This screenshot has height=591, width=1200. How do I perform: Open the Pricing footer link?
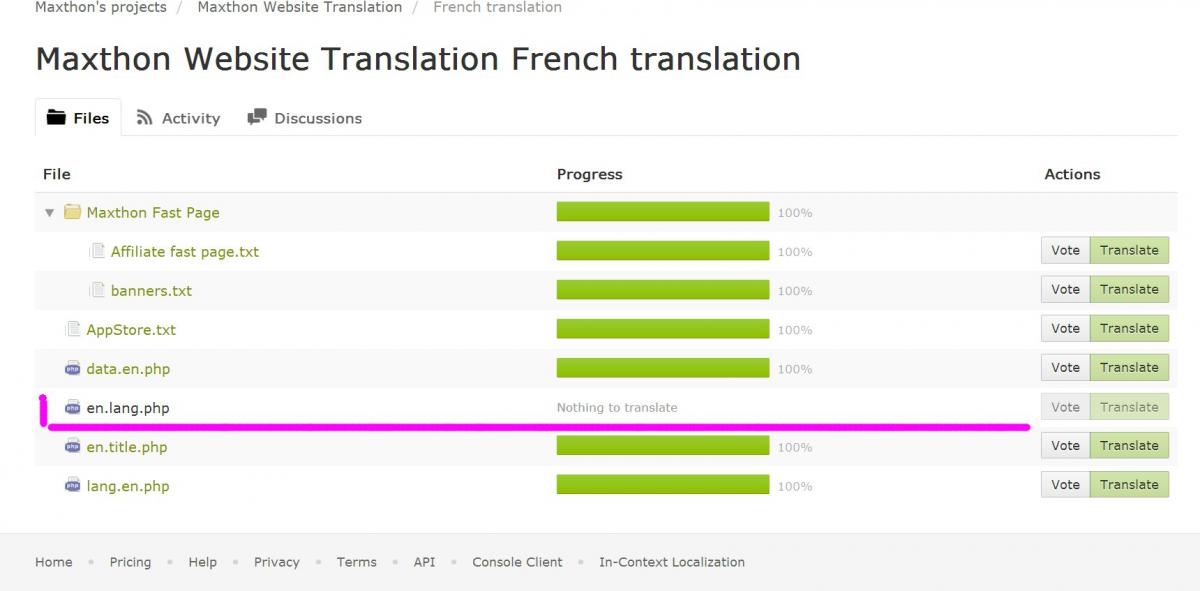[130, 562]
